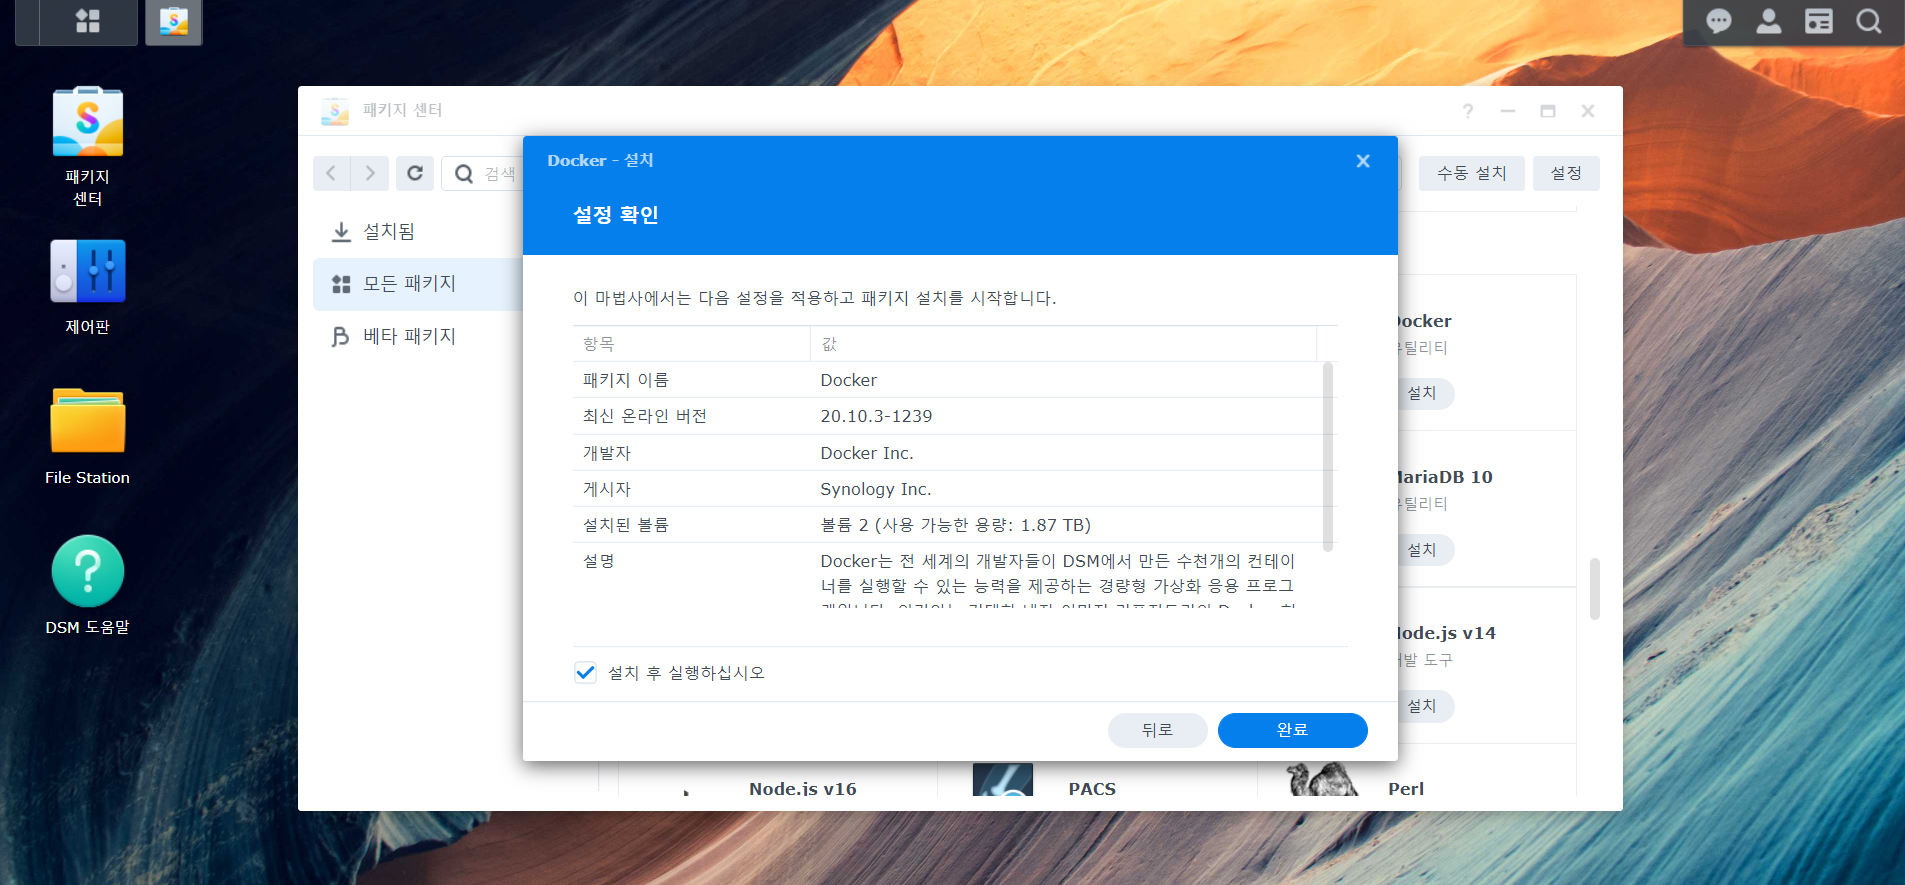Click the MariaDB 10 package title
This screenshot has width=1905, height=885.
tap(1445, 477)
